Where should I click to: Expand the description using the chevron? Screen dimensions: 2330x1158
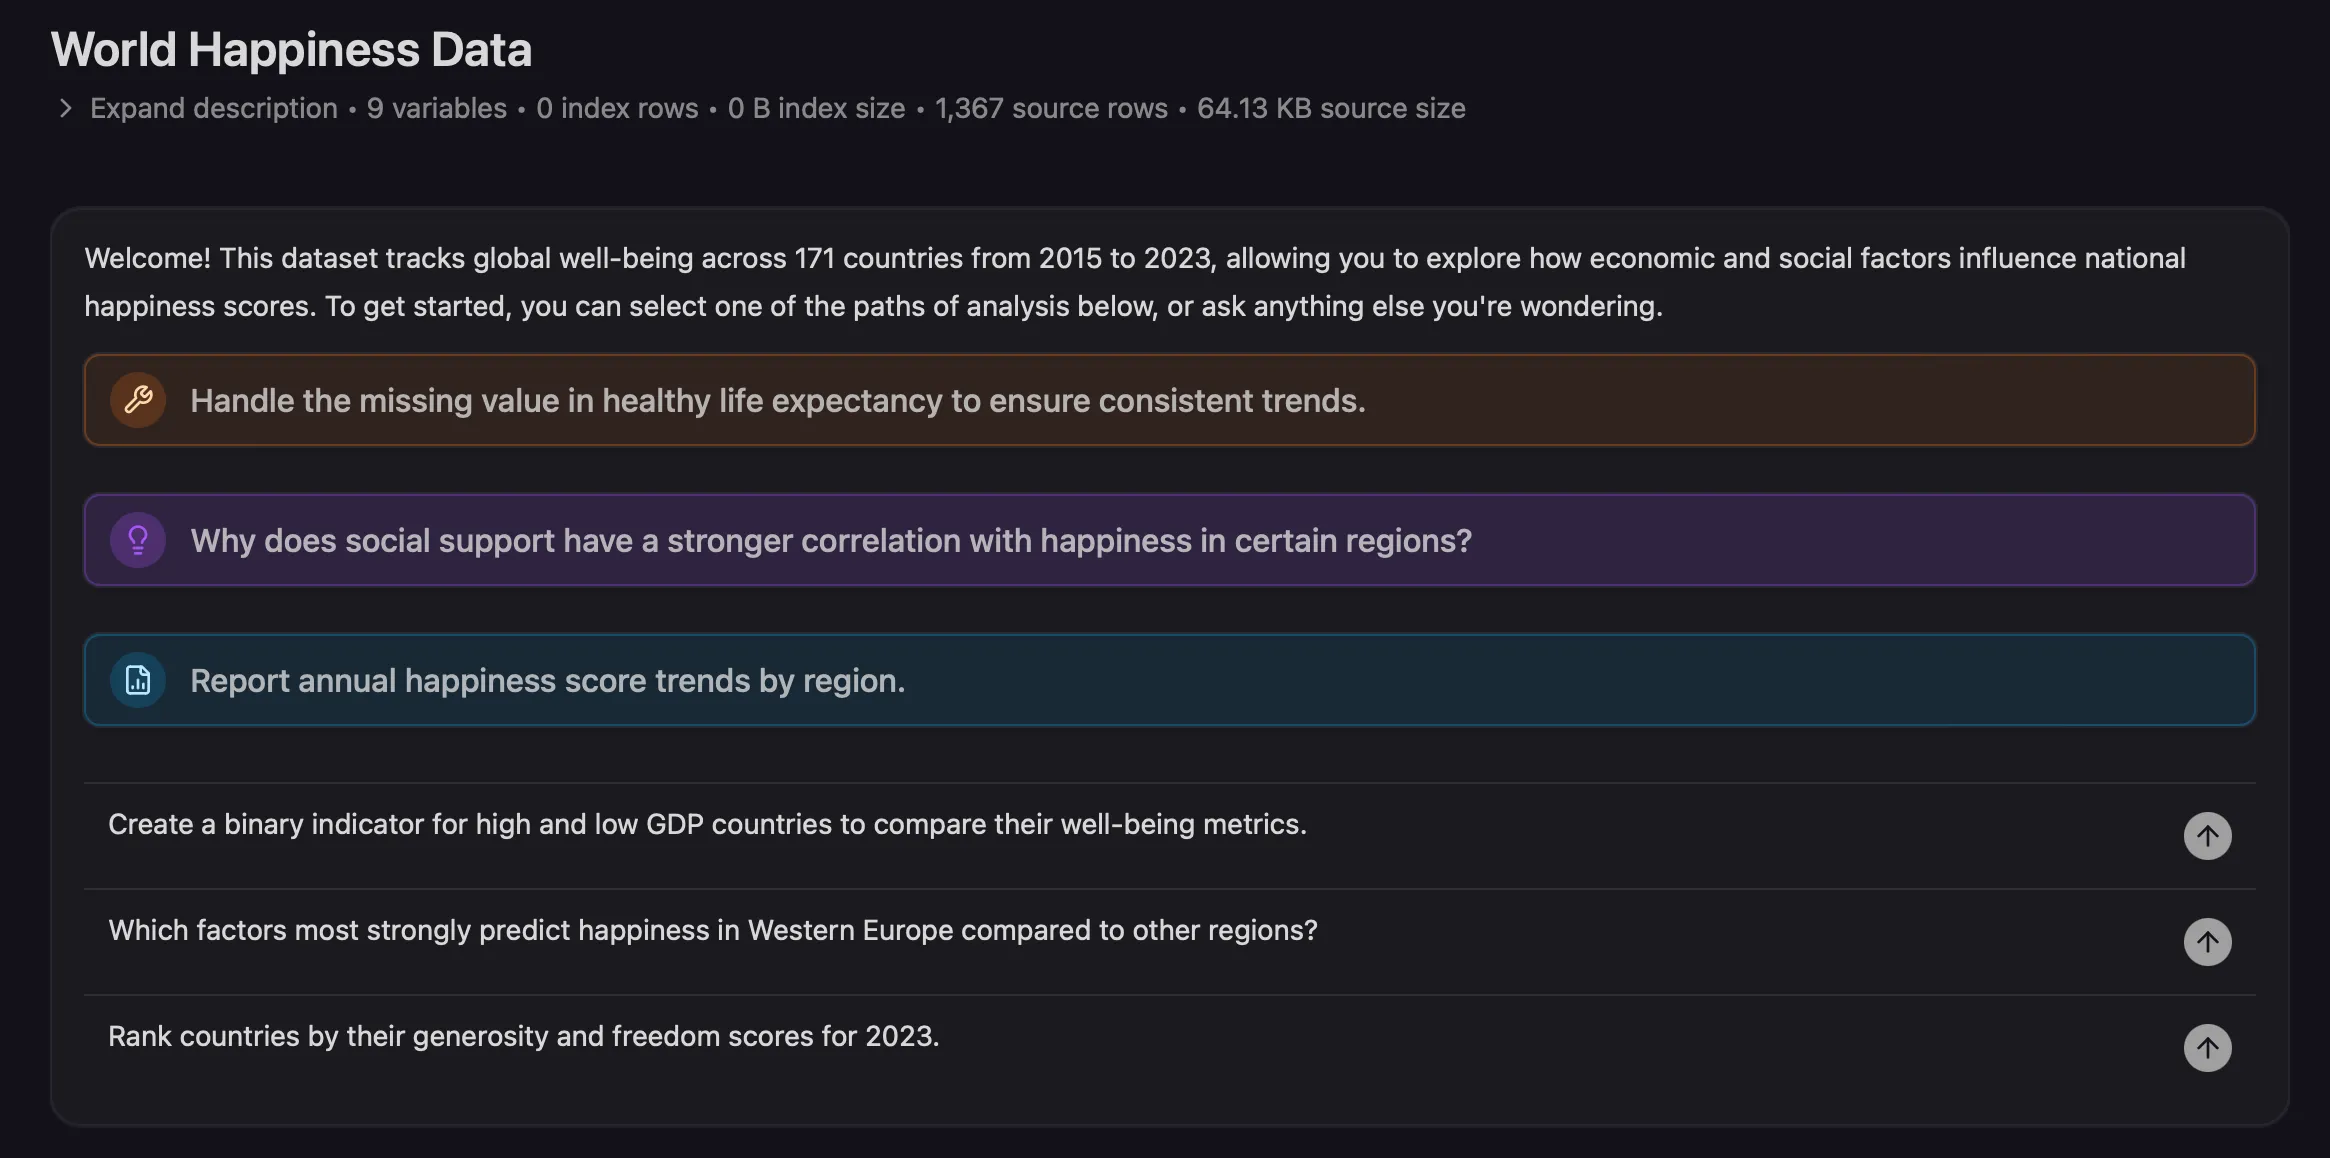(66, 108)
